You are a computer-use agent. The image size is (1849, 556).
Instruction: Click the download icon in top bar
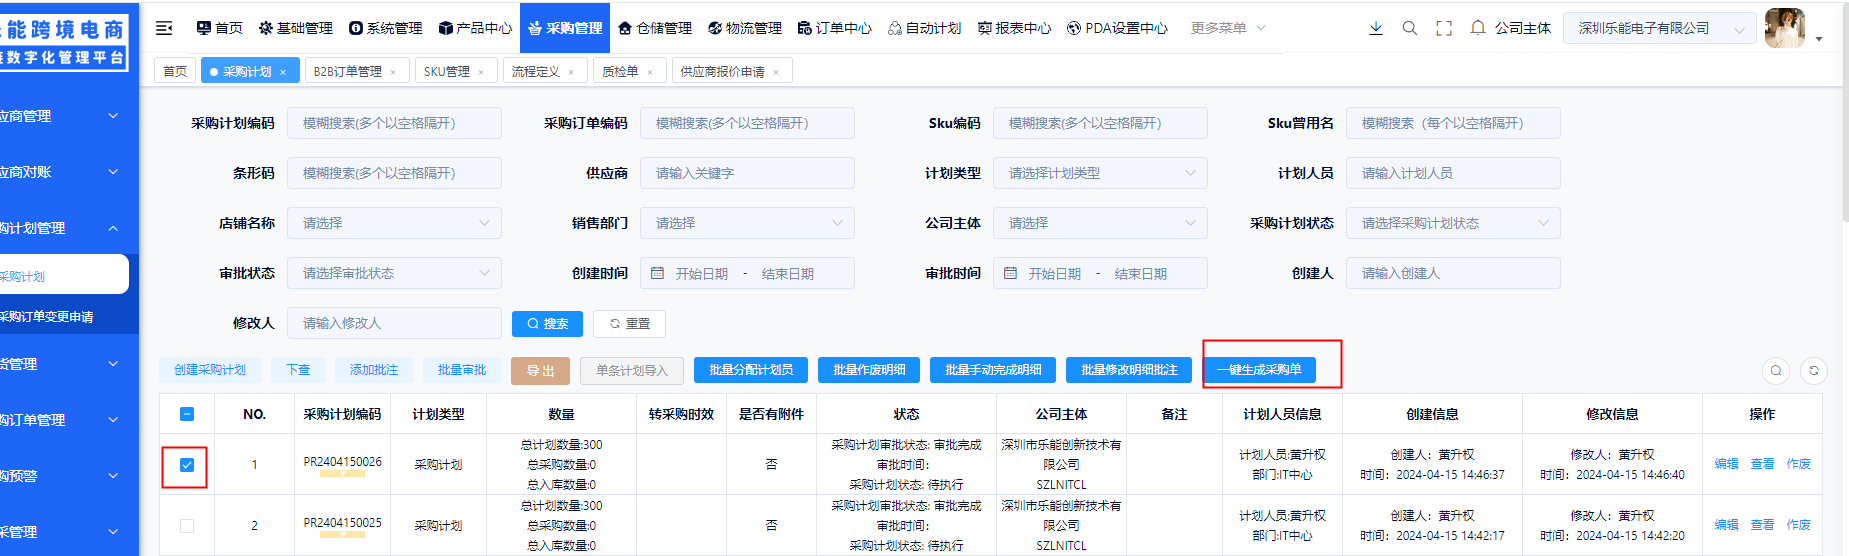pos(1376,28)
